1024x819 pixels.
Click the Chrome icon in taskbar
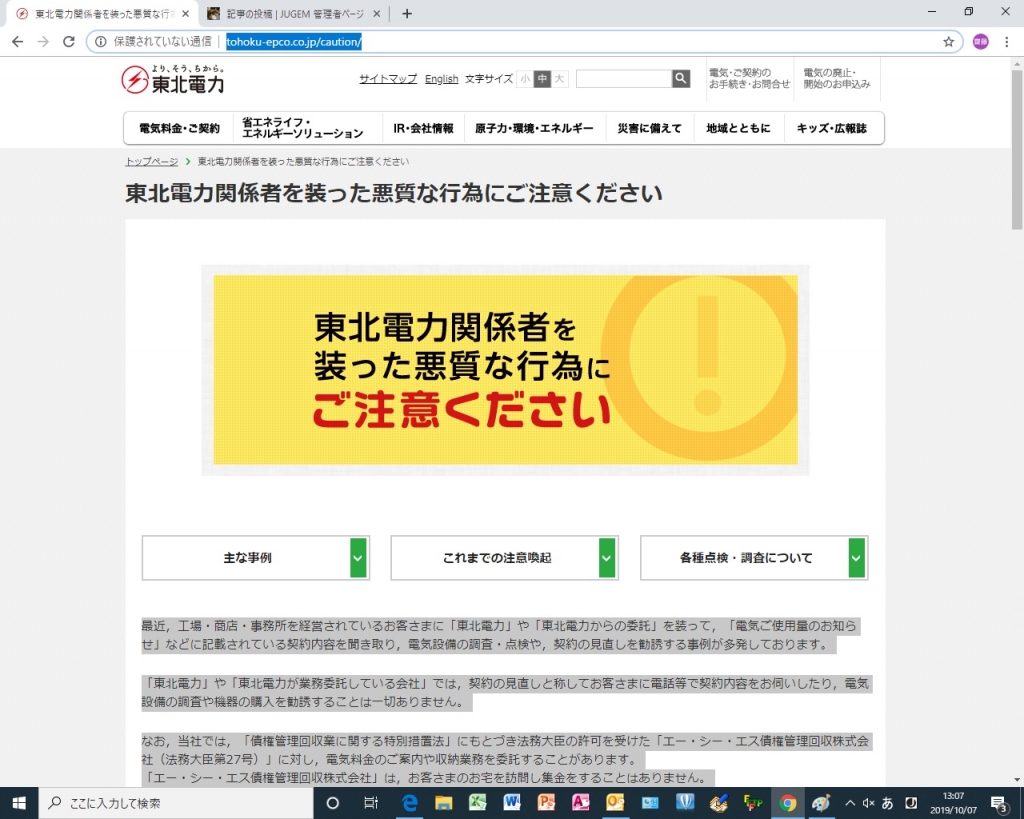[x=787, y=803]
